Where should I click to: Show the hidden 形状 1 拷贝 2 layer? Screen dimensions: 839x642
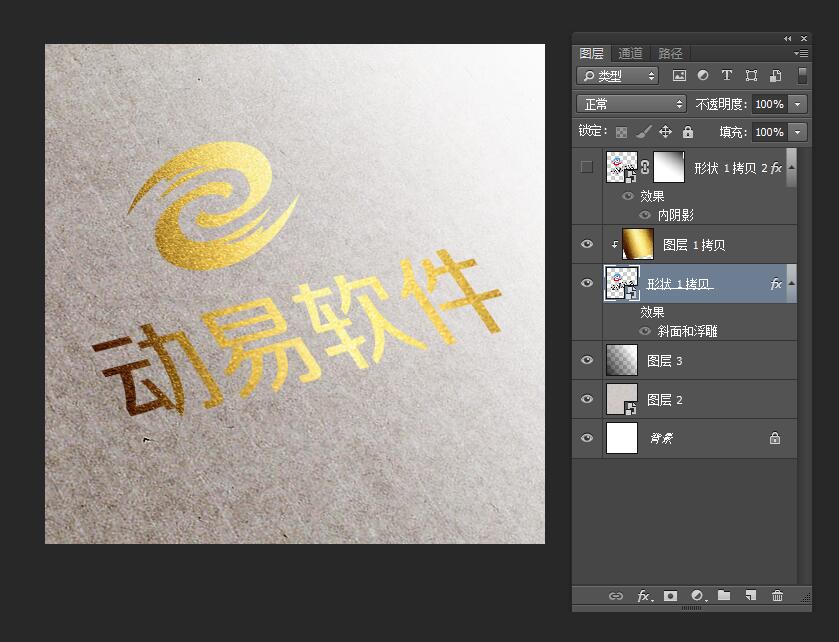click(x=587, y=167)
